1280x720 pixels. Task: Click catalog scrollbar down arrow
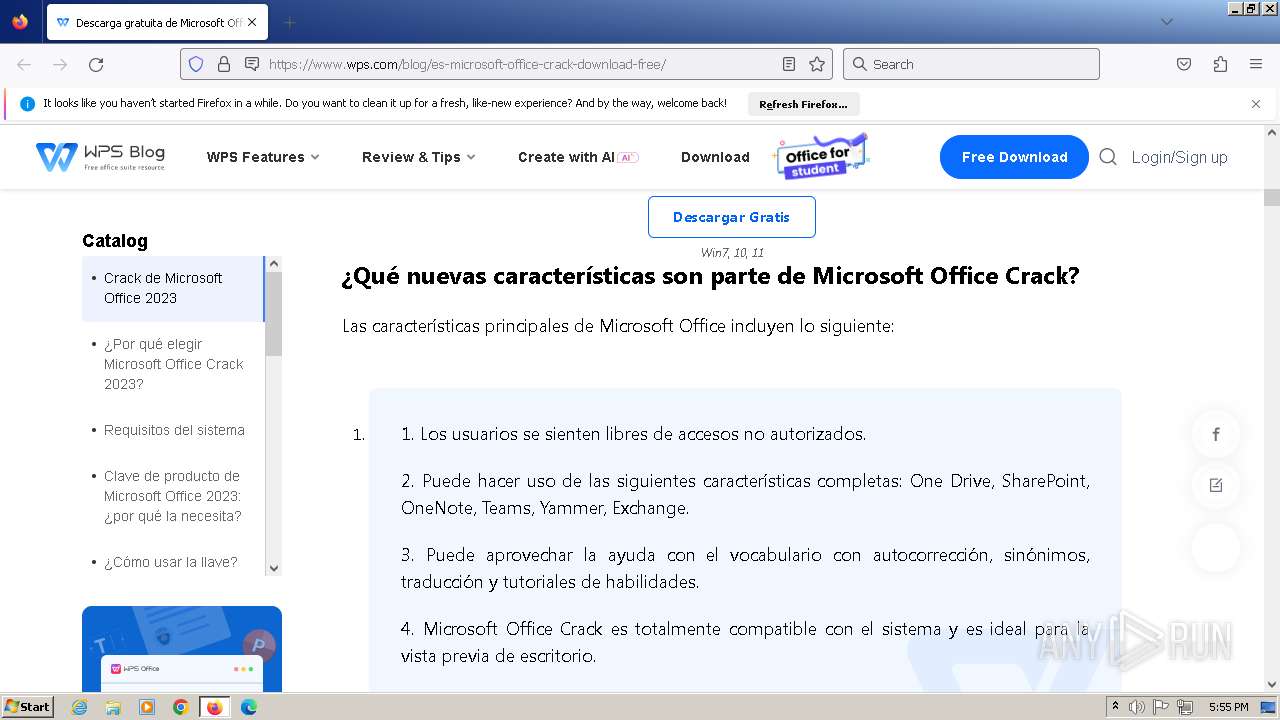tap(274, 568)
